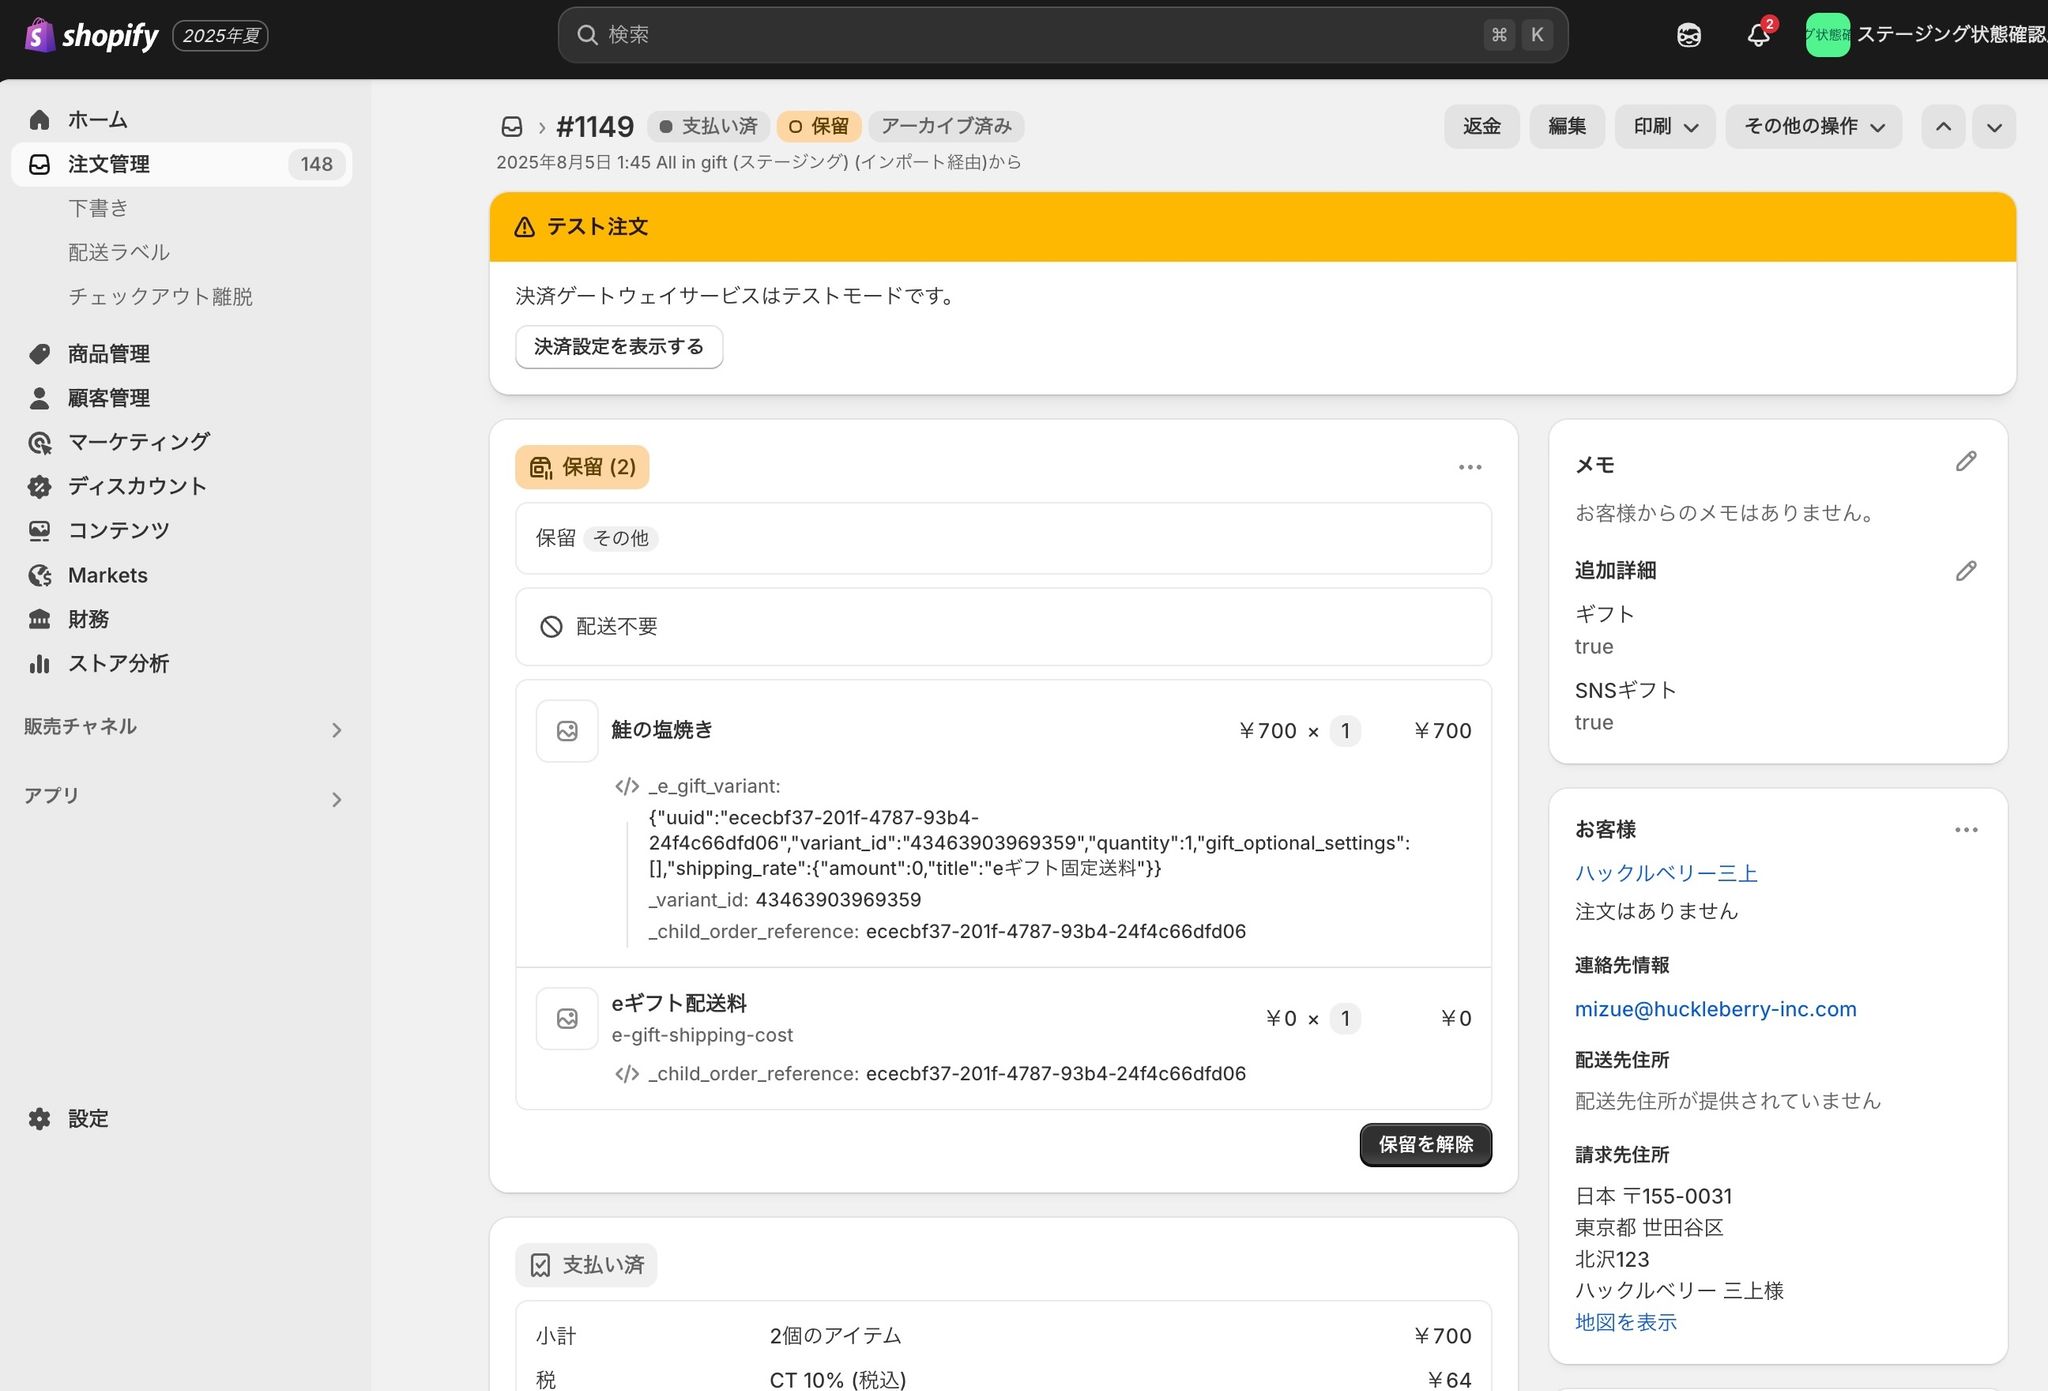The image size is (2048, 1391).
Task: Edit the メモ note with pencil icon
Action: (x=1965, y=461)
